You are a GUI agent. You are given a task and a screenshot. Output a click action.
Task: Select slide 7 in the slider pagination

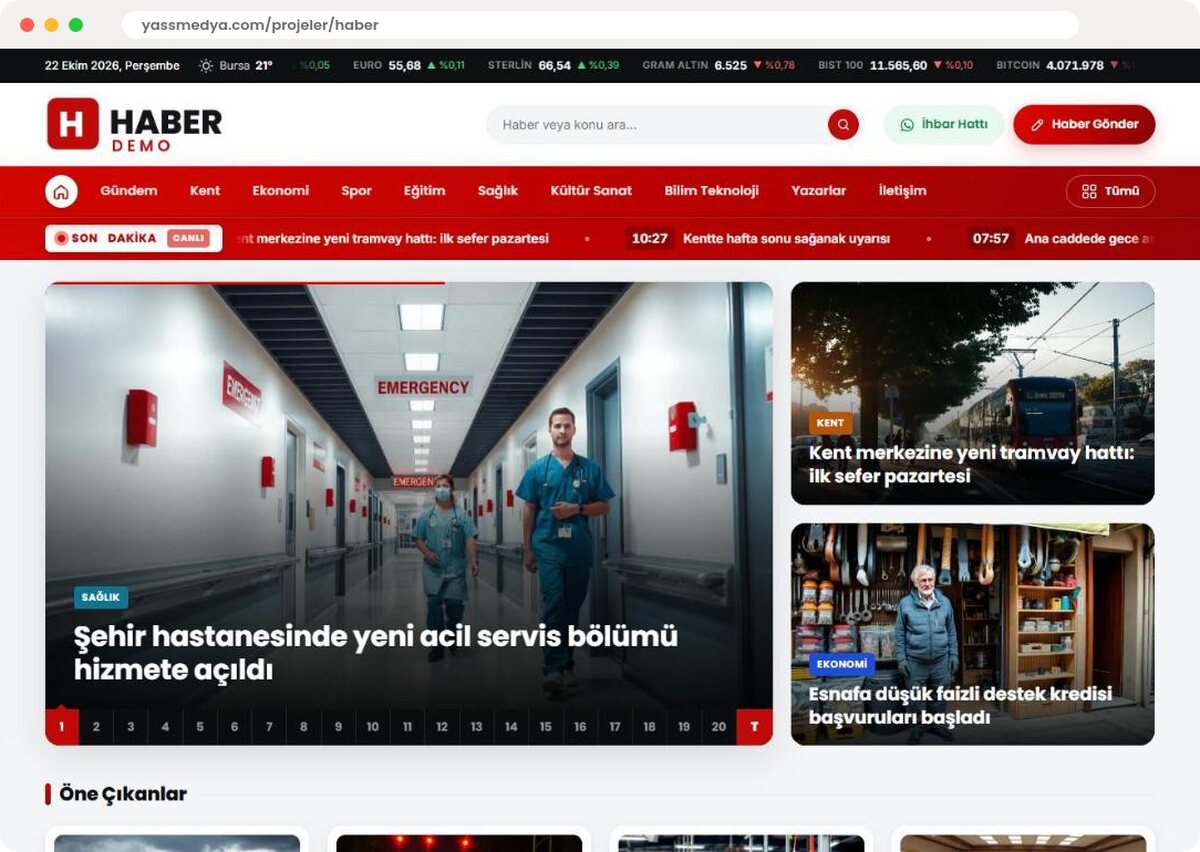pyautogui.click(x=269, y=727)
